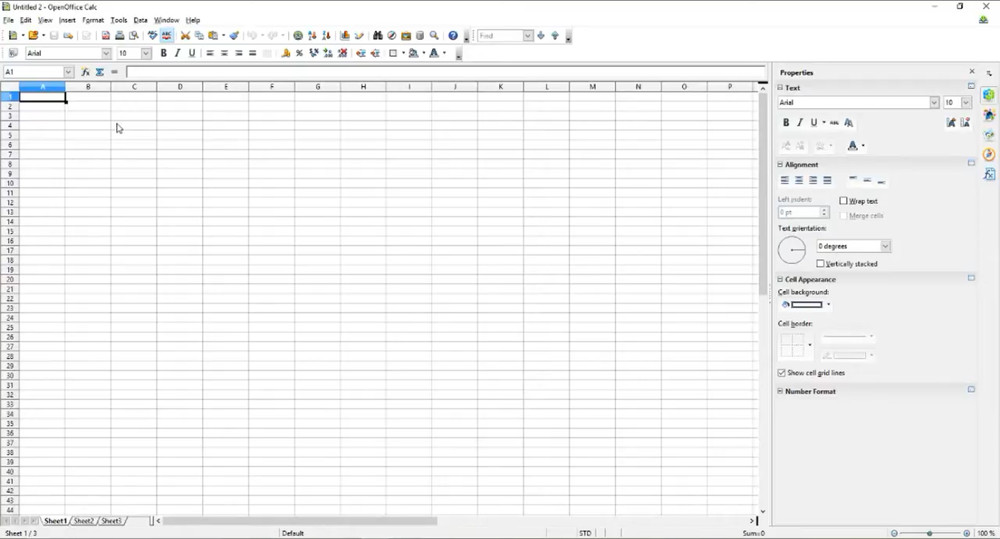Export directly as PDF icon
The height and width of the screenshot is (539, 1000).
(x=106, y=36)
